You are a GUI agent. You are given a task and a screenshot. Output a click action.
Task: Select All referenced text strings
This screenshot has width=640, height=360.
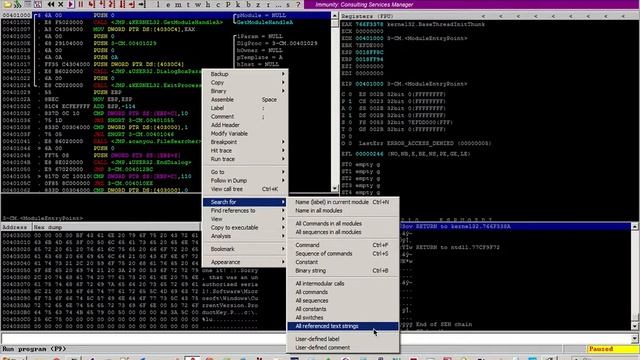point(343,326)
